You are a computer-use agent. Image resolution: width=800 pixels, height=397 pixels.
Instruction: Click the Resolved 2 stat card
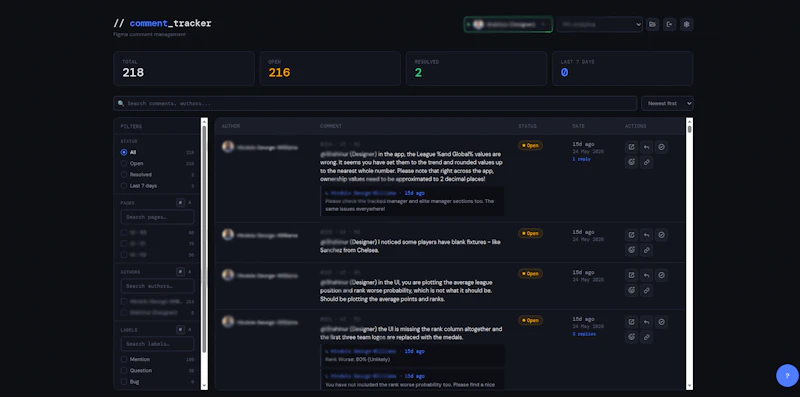[x=477, y=68]
